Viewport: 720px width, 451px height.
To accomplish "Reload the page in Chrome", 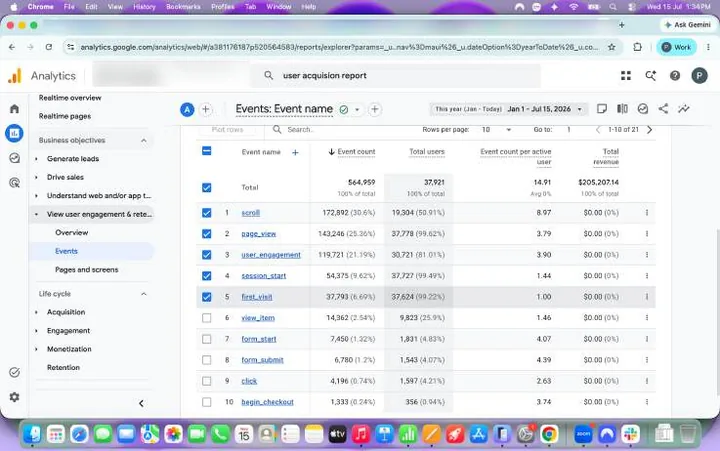I will pos(49,47).
